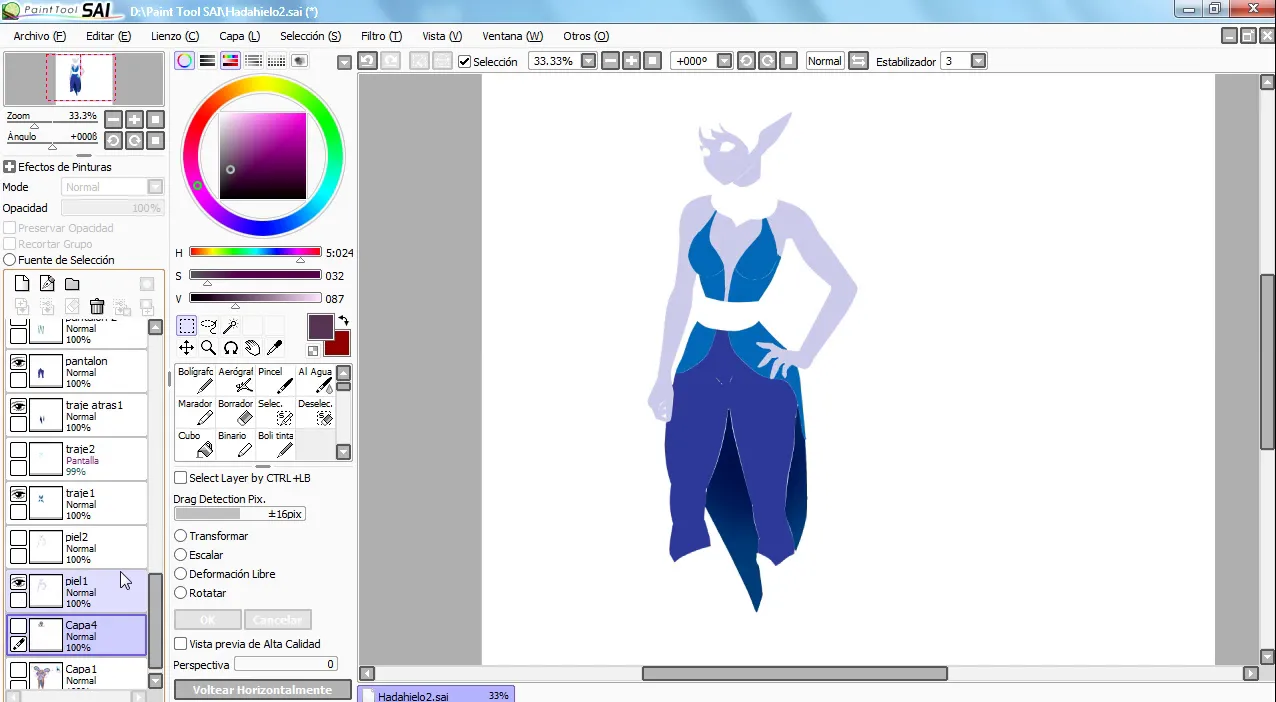Select the Eyedropper color picker tool
This screenshot has width=1276, height=702.
point(274,348)
